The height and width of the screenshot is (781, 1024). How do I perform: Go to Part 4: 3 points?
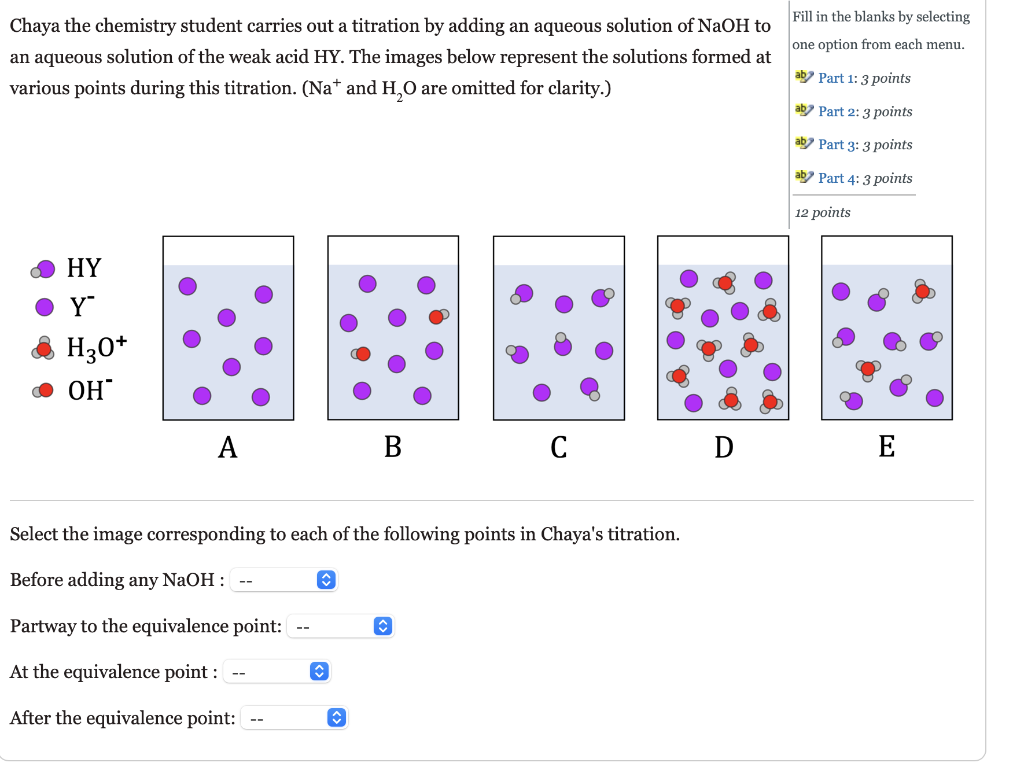[x=865, y=178]
